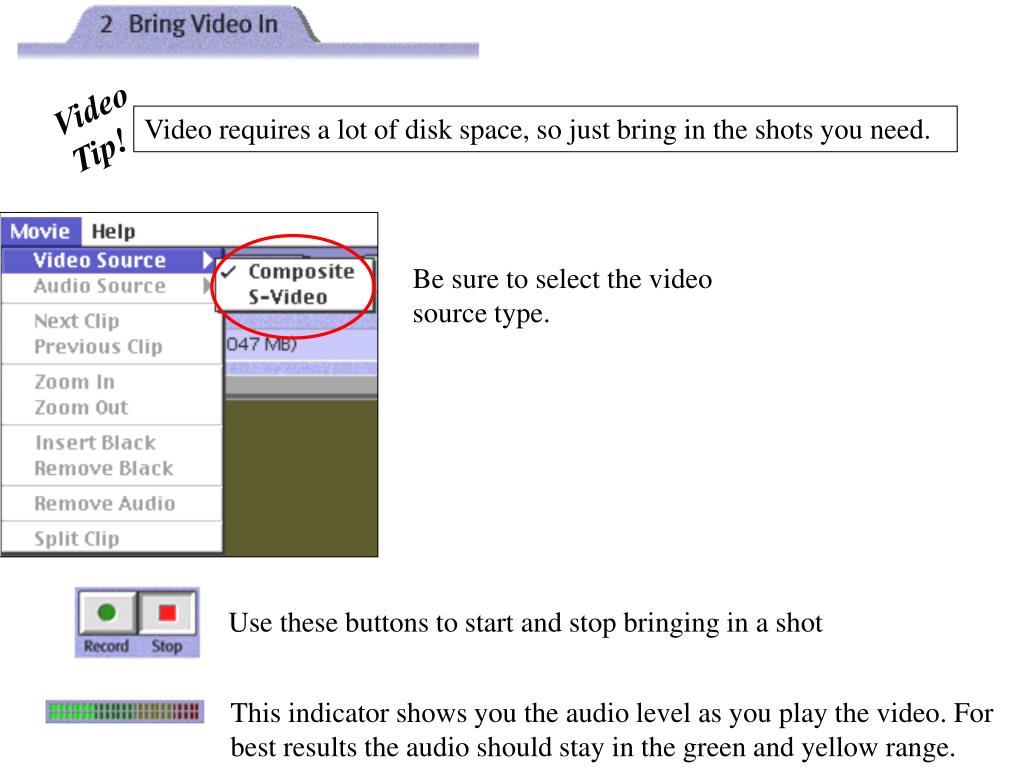
Task: Click Next Clip menu entry
Action: (x=111, y=321)
